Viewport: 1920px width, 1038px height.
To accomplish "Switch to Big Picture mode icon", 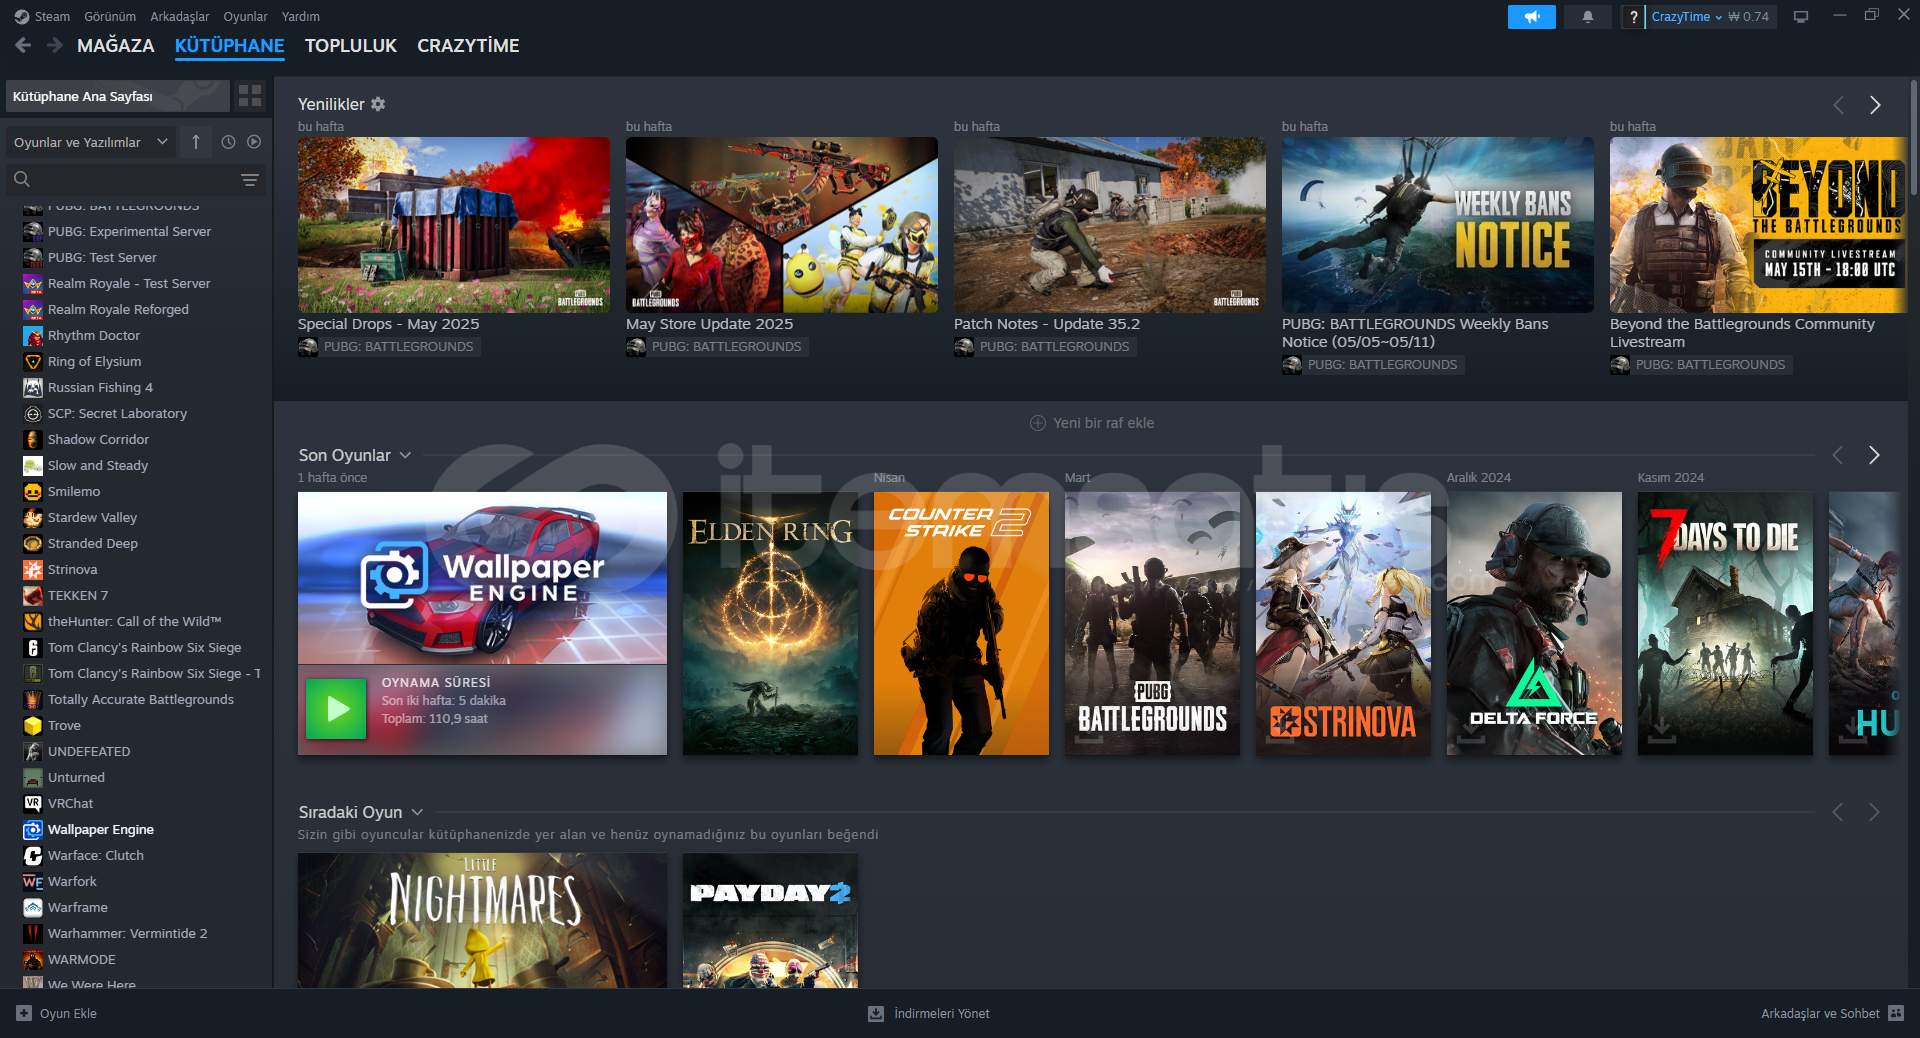I will [x=1801, y=17].
